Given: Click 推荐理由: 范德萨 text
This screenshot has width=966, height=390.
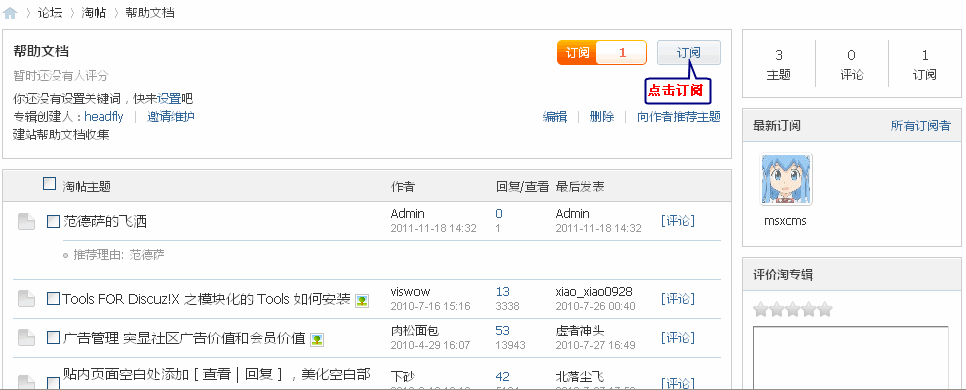Looking at the screenshot, I should coord(119,254).
